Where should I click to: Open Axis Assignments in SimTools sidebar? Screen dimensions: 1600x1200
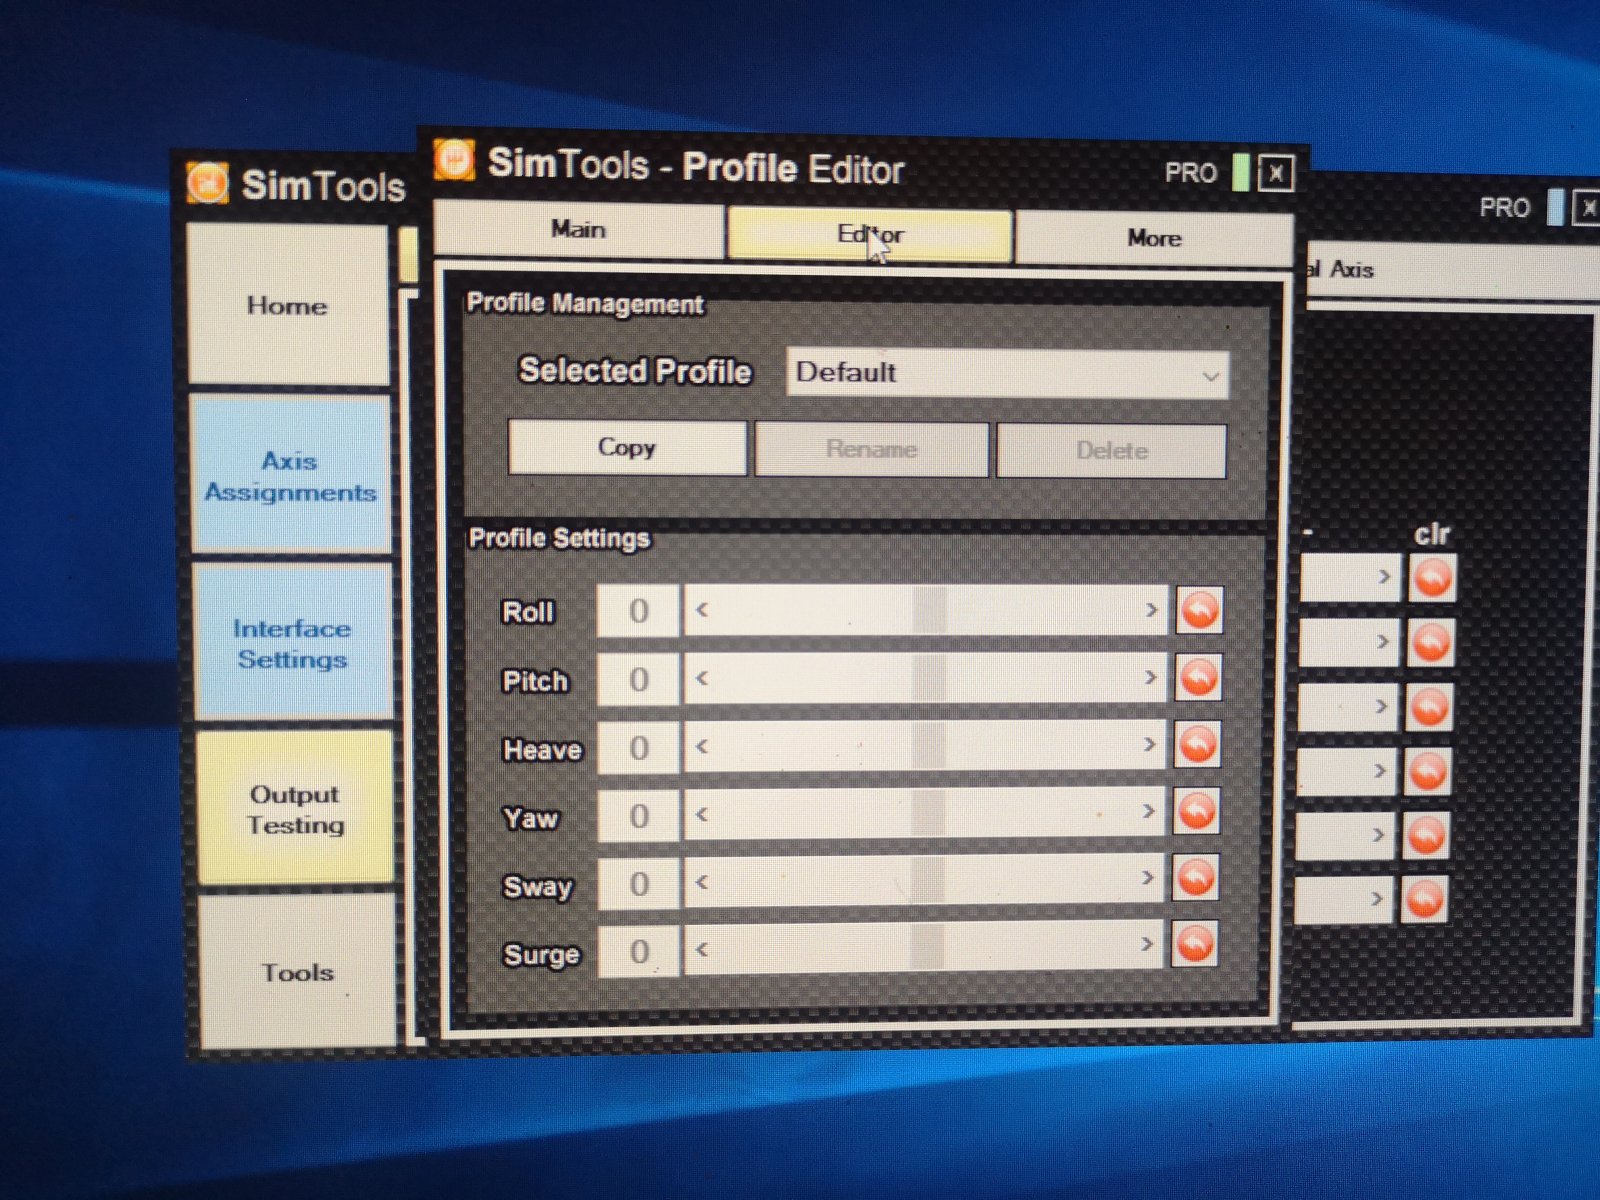click(x=291, y=475)
